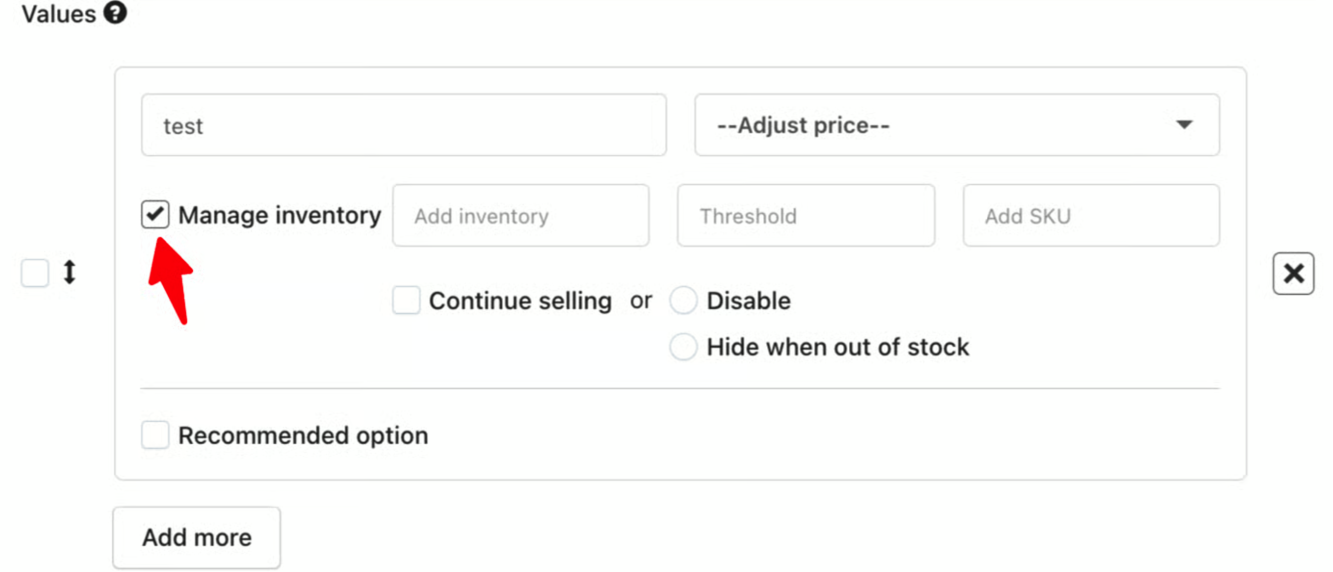
Task: Tick the Recommended option checkbox
Action: 155,435
